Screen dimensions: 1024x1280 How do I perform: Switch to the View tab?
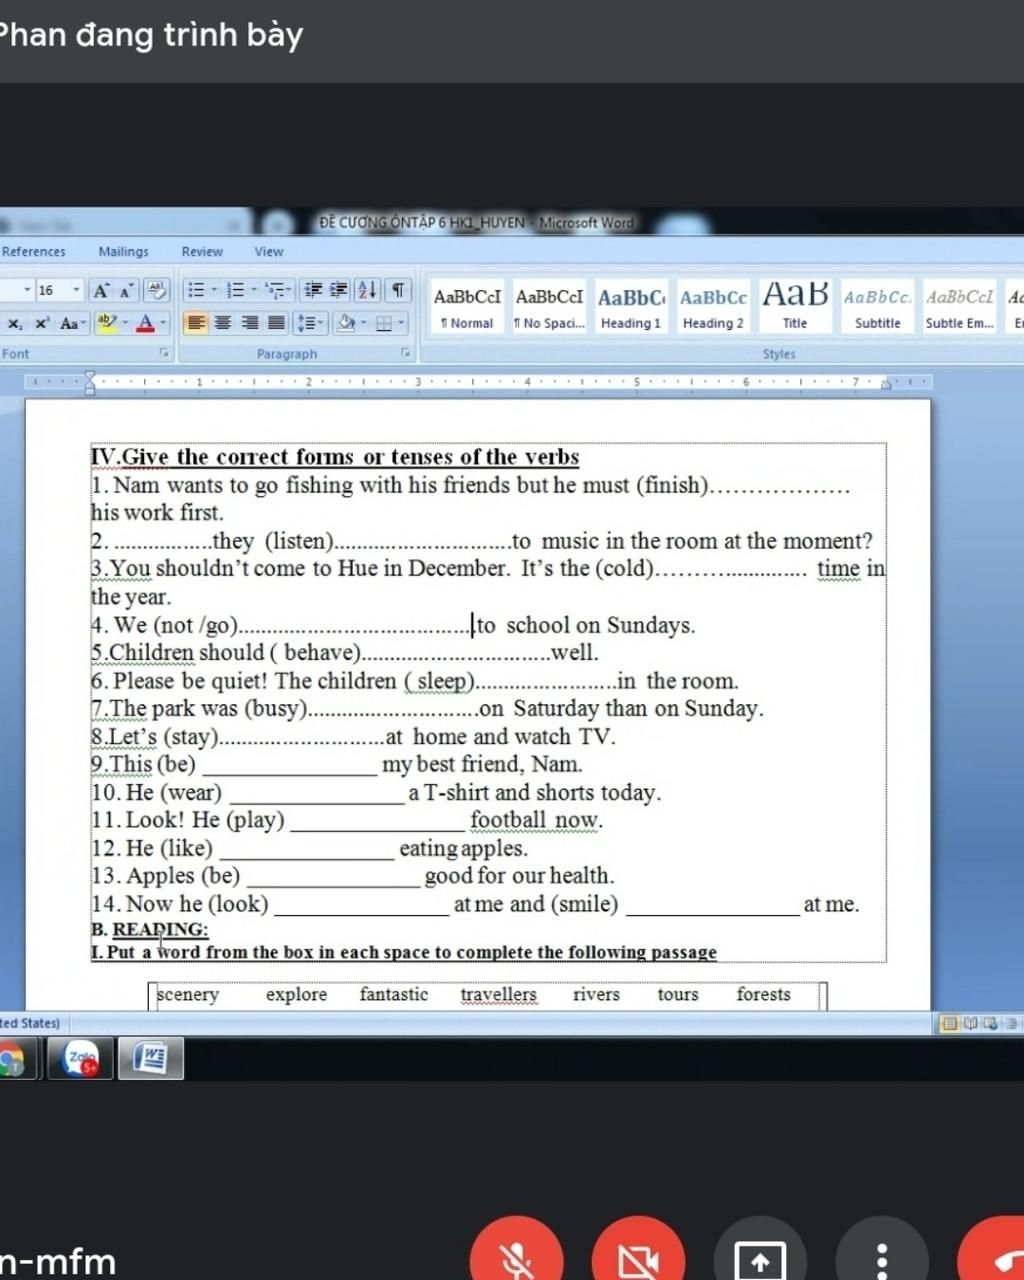pyautogui.click(x=269, y=252)
